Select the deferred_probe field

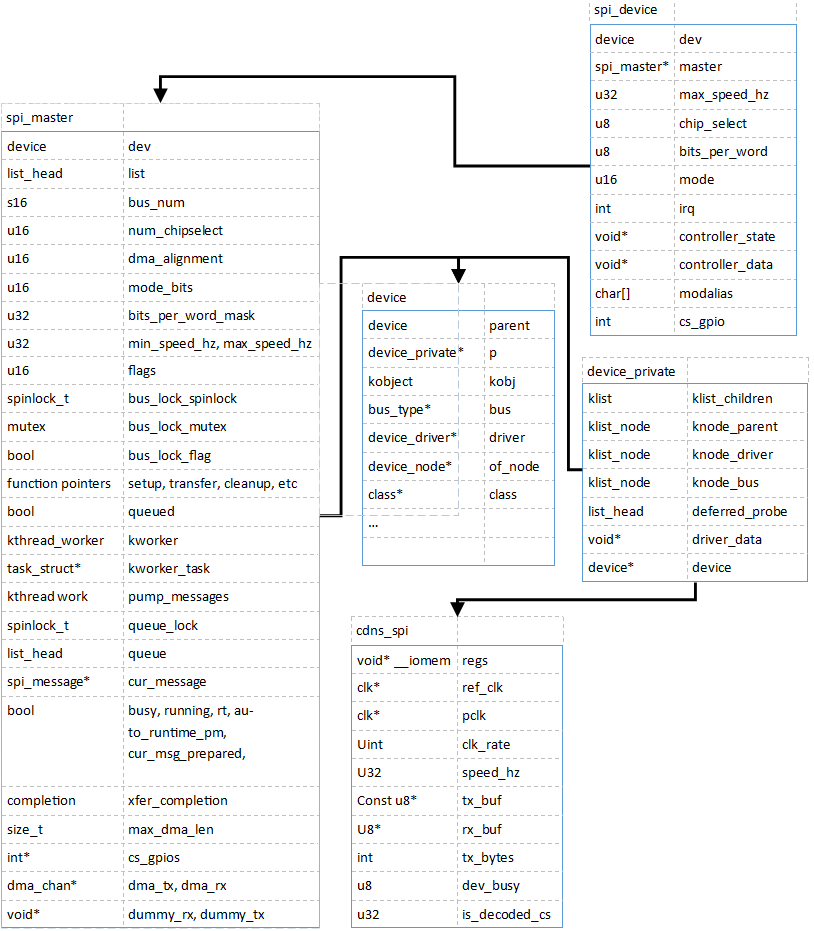point(739,511)
